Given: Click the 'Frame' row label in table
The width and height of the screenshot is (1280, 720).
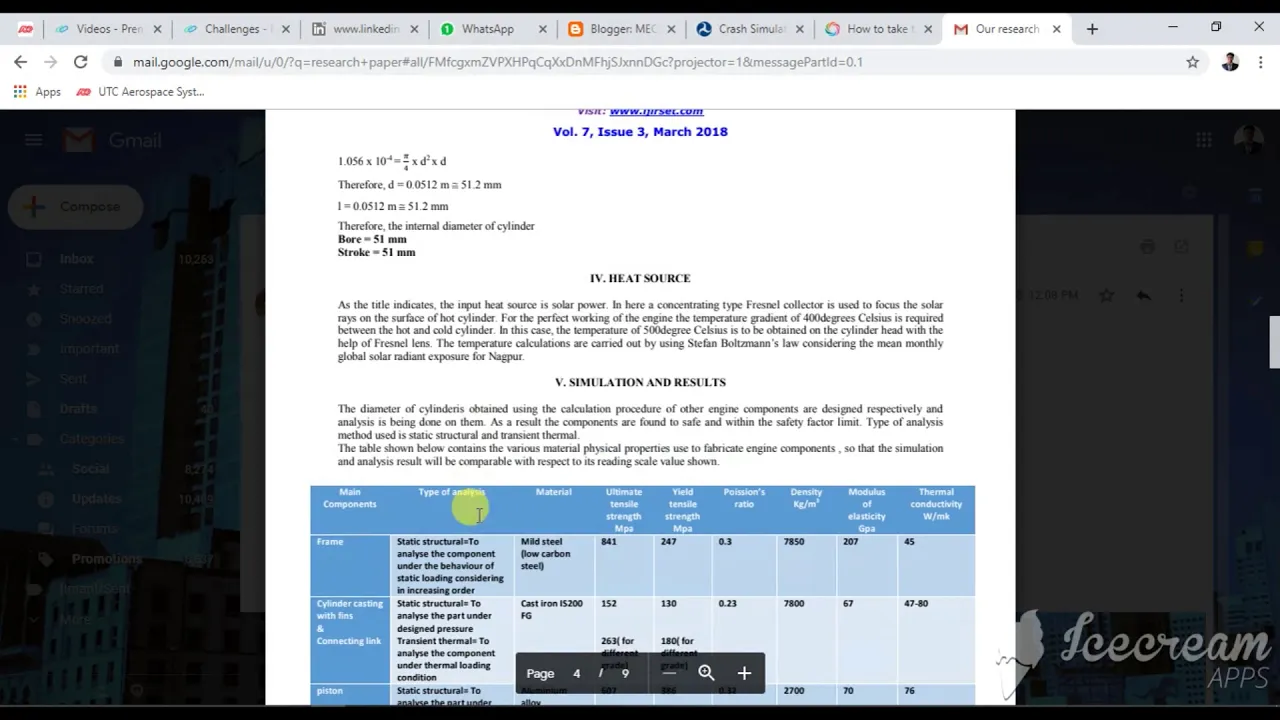Looking at the screenshot, I should tap(329, 542).
